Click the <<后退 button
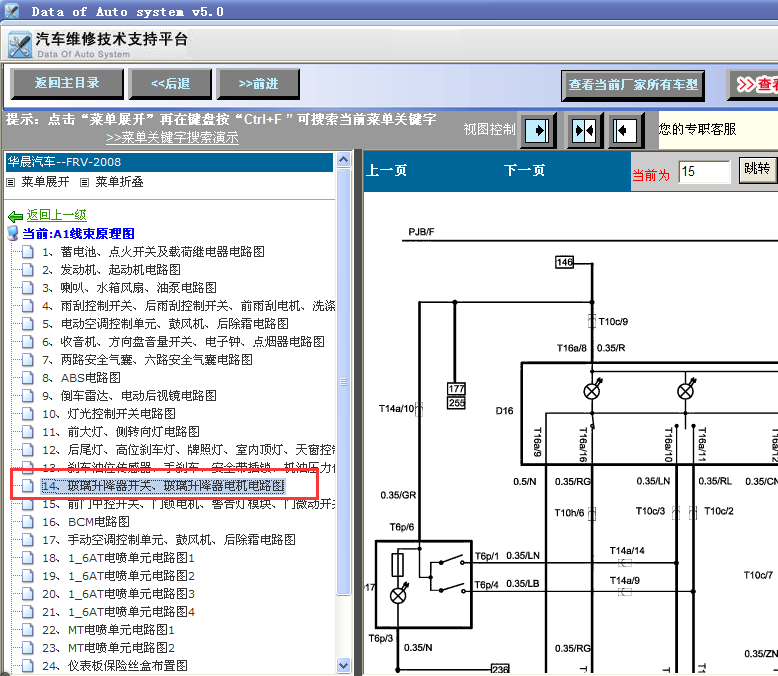Viewport: 778px width, 676px height. click(170, 83)
